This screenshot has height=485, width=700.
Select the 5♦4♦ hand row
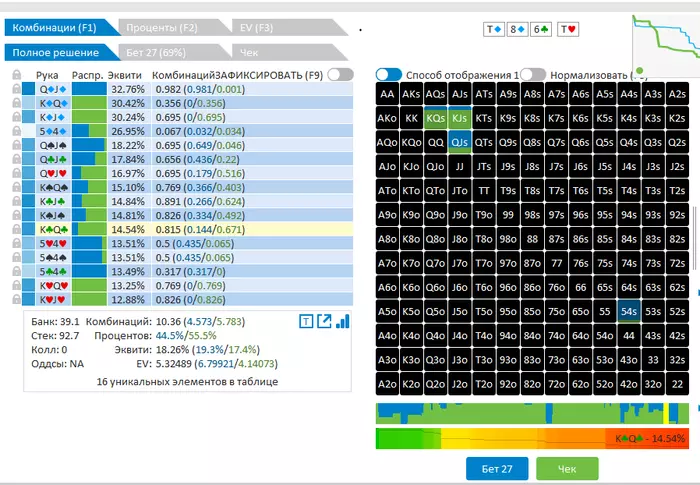[188, 131]
